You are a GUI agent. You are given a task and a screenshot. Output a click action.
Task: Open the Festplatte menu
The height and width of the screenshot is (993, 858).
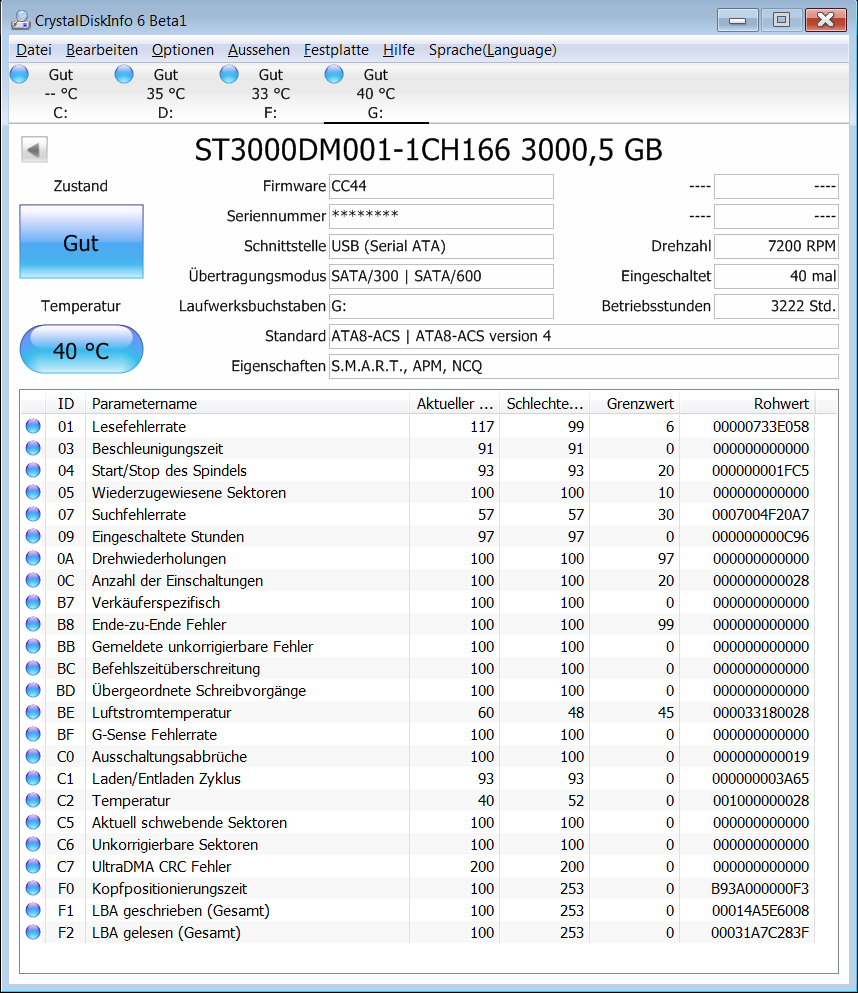click(x=336, y=50)
